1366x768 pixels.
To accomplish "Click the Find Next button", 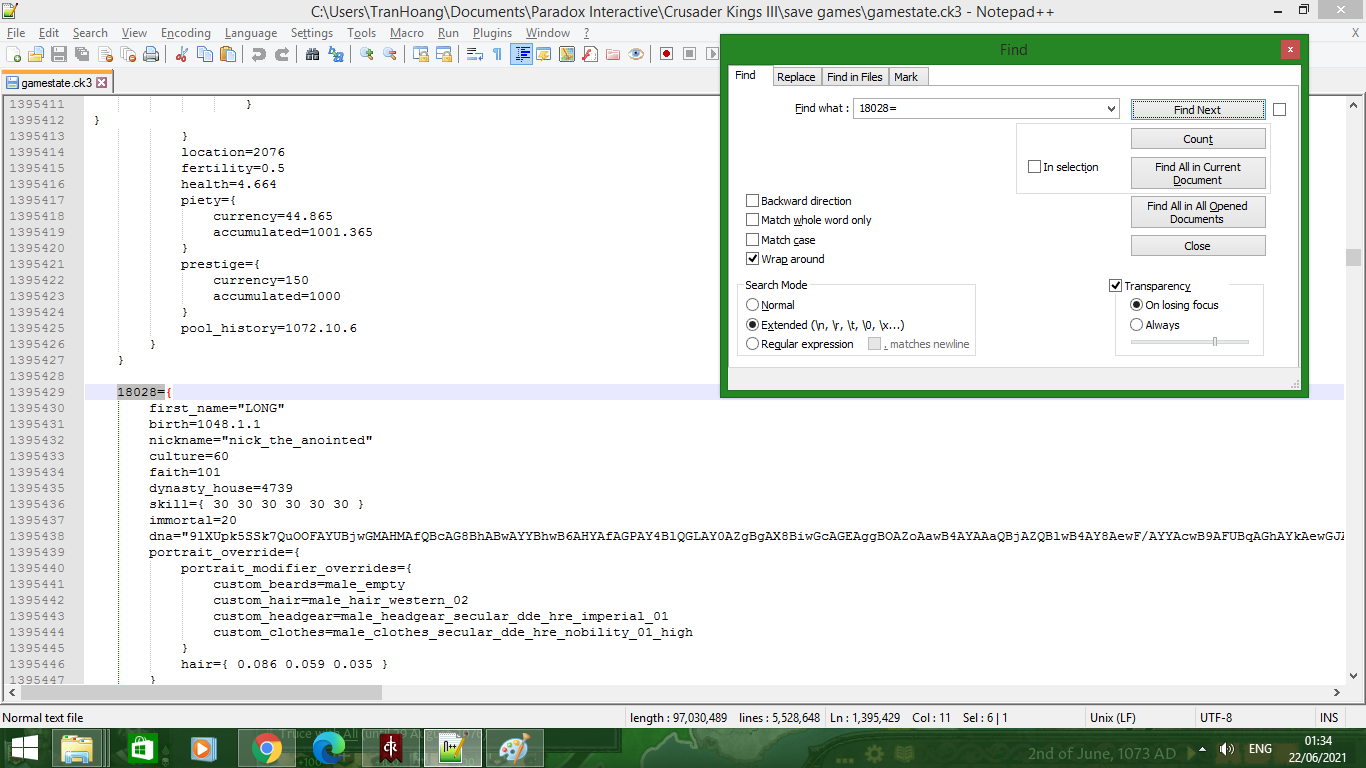I will (x=1198, y=110).
